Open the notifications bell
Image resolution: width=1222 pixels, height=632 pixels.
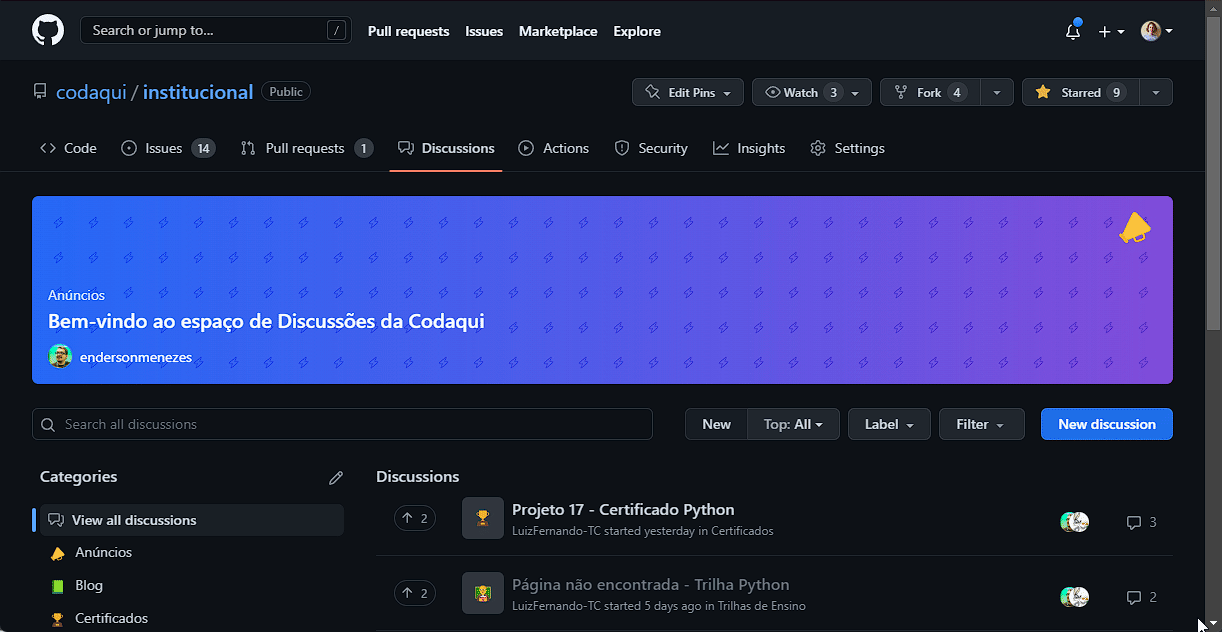pos(1072,31)
